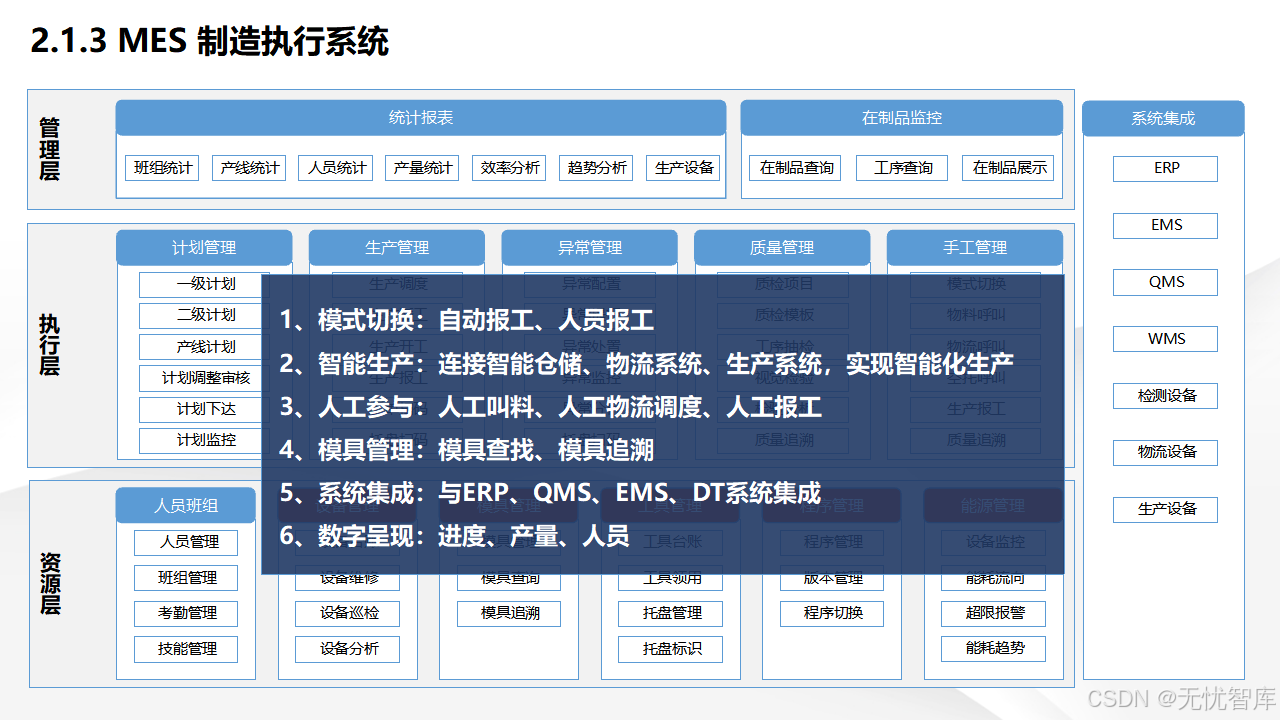Click the WMS integration entry

click(1164, 338)
